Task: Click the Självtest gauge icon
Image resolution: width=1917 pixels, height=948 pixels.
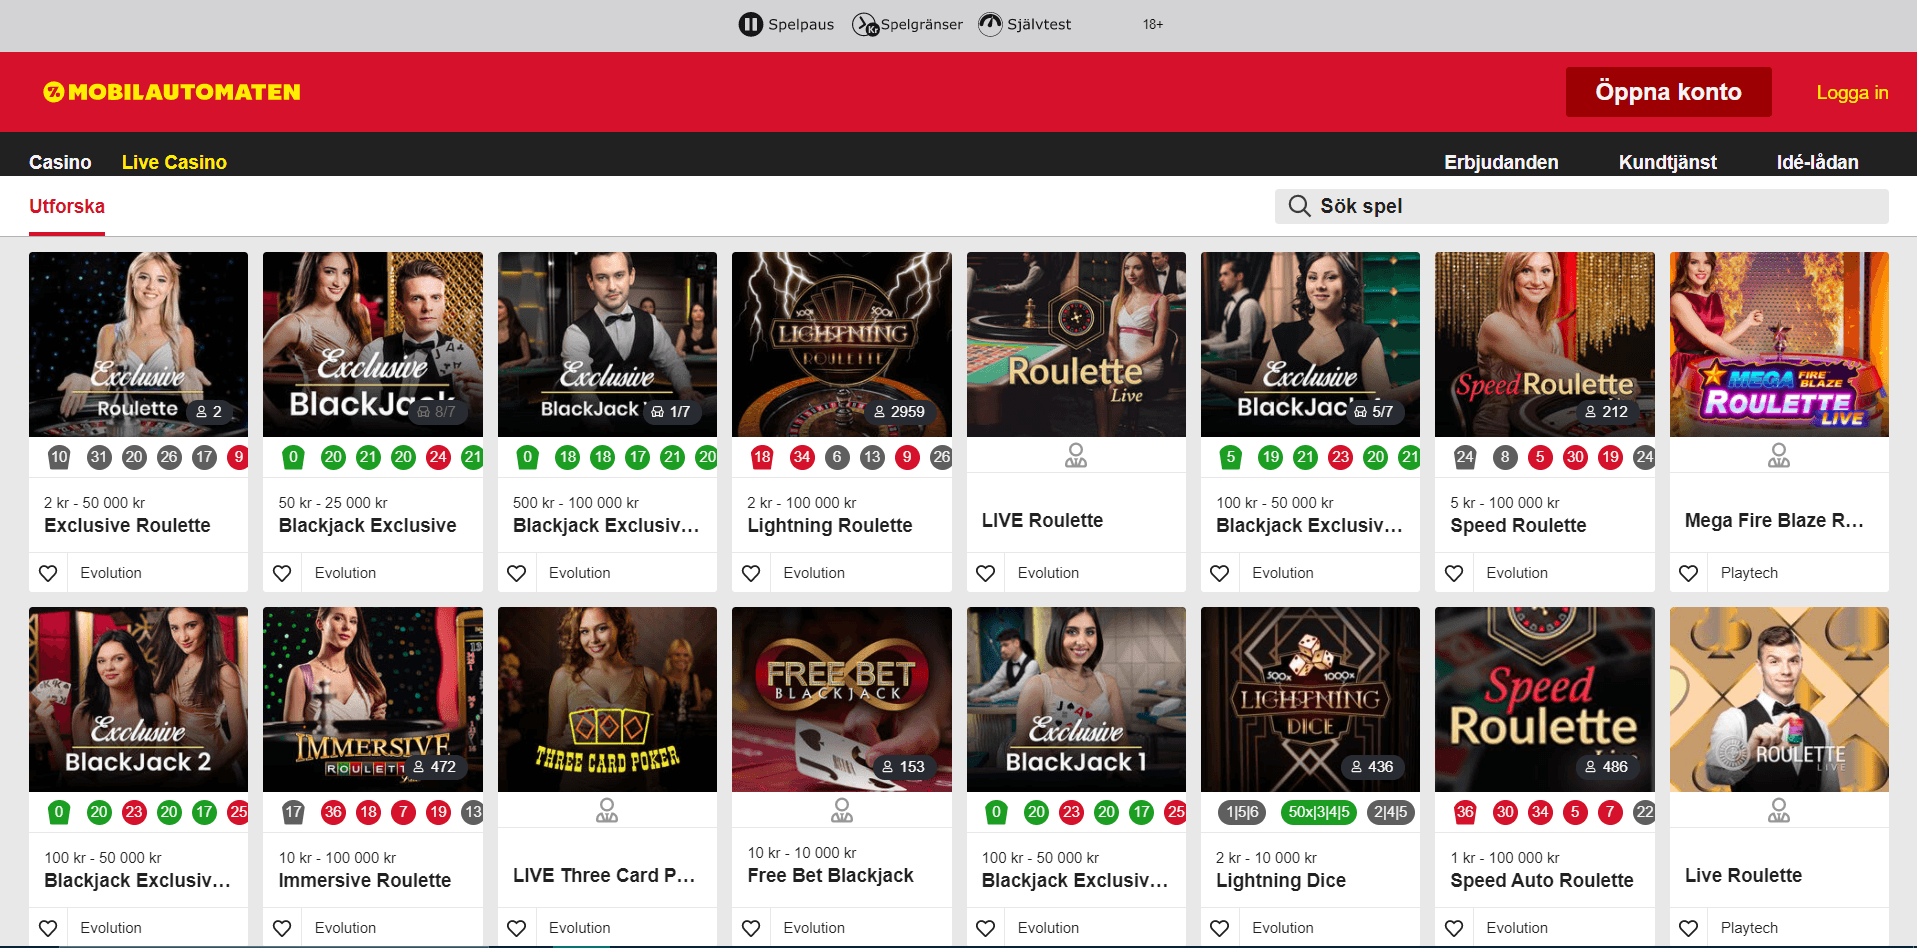Action: click(990, 24)
